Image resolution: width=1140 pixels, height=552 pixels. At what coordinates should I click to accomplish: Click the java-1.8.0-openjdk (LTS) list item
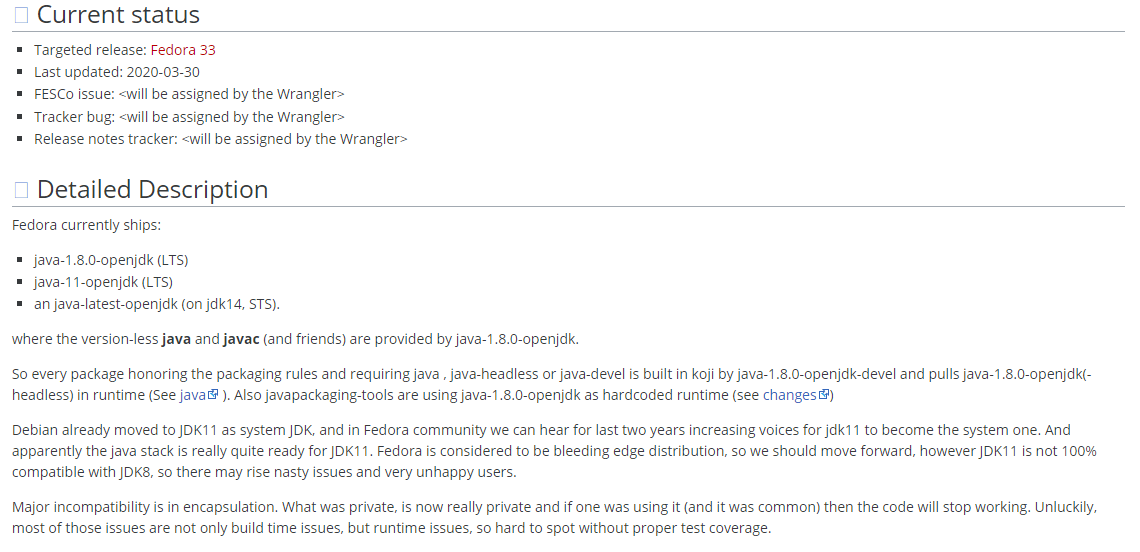[111, 260]
